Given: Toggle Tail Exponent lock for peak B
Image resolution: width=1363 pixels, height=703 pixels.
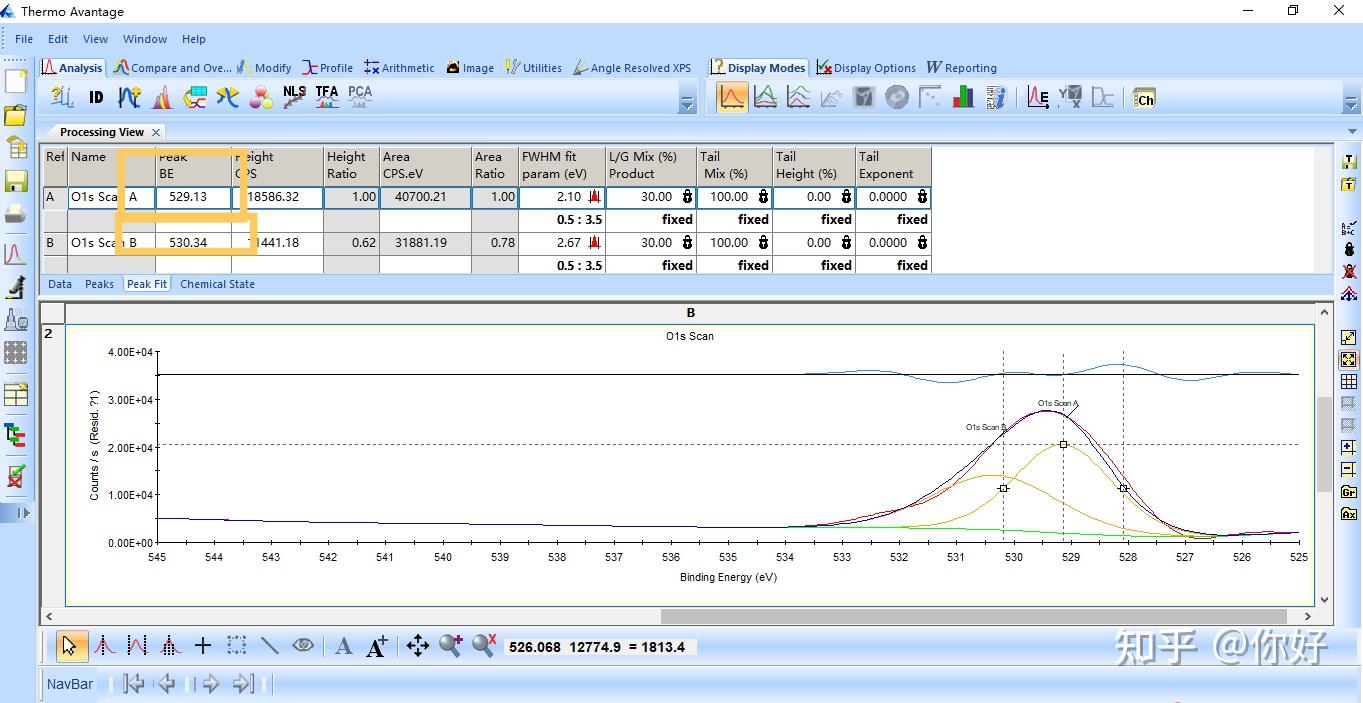Looking at the screenshot, I should pyautogui.click(x=922, y=243).
